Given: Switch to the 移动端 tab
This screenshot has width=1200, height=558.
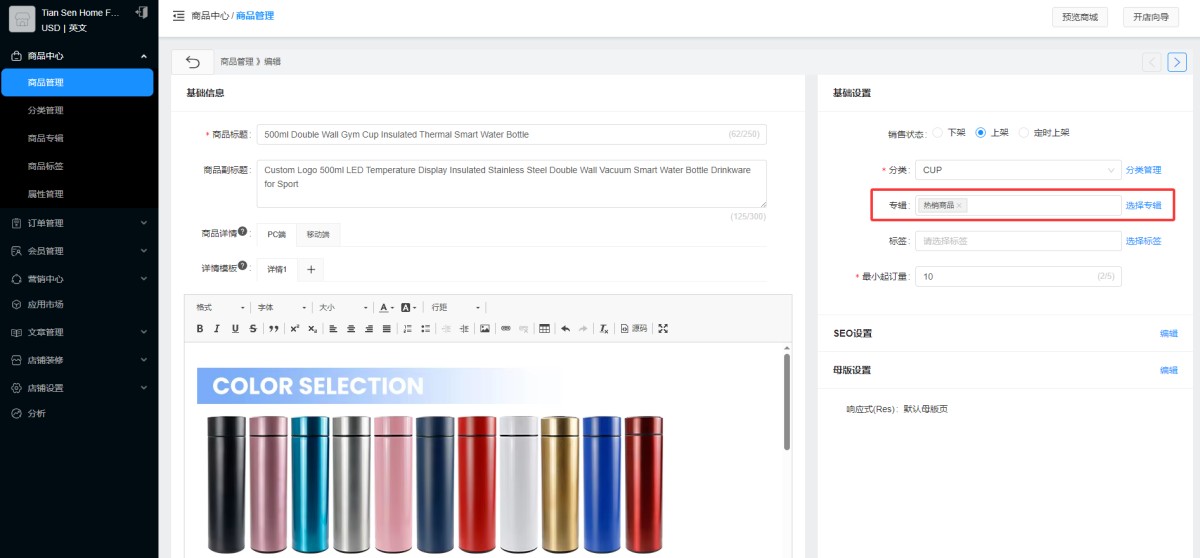Looking at the screenshot, I should (x=317, y=235).
